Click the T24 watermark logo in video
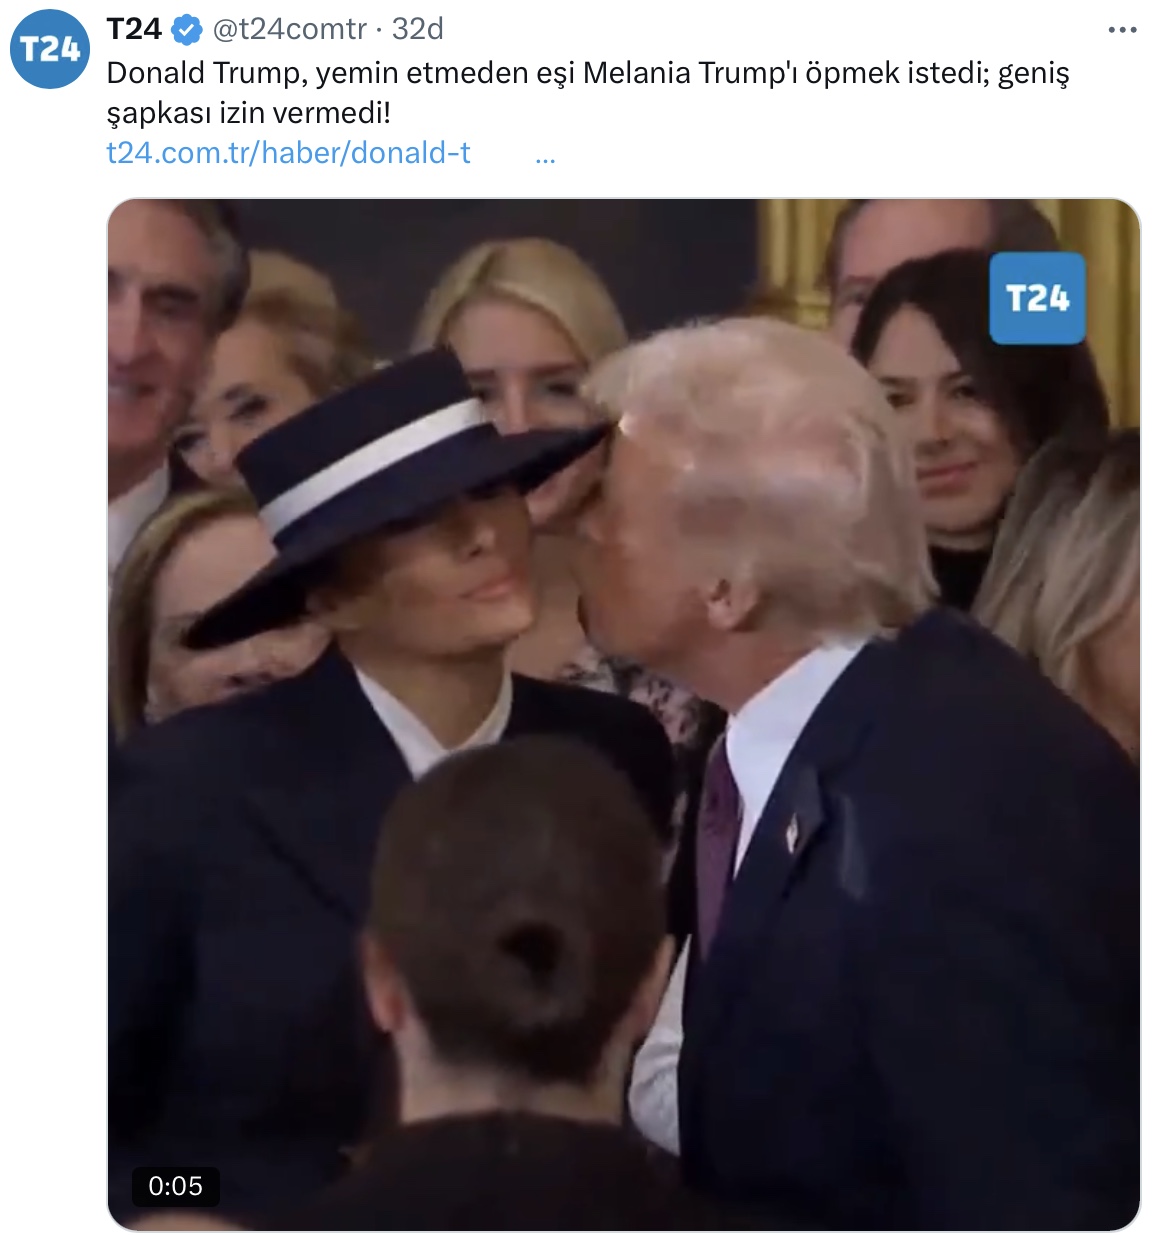 (1037, 298)
